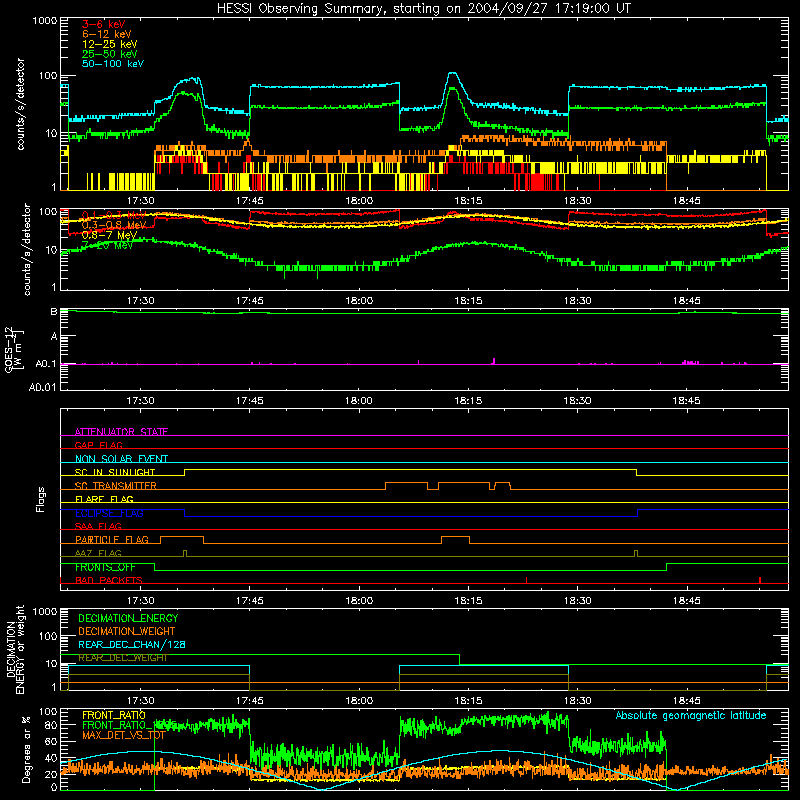
Task: Click 17:45 tick label under the decimation panel
Action: pyautogui.click(x=249, y=701)
